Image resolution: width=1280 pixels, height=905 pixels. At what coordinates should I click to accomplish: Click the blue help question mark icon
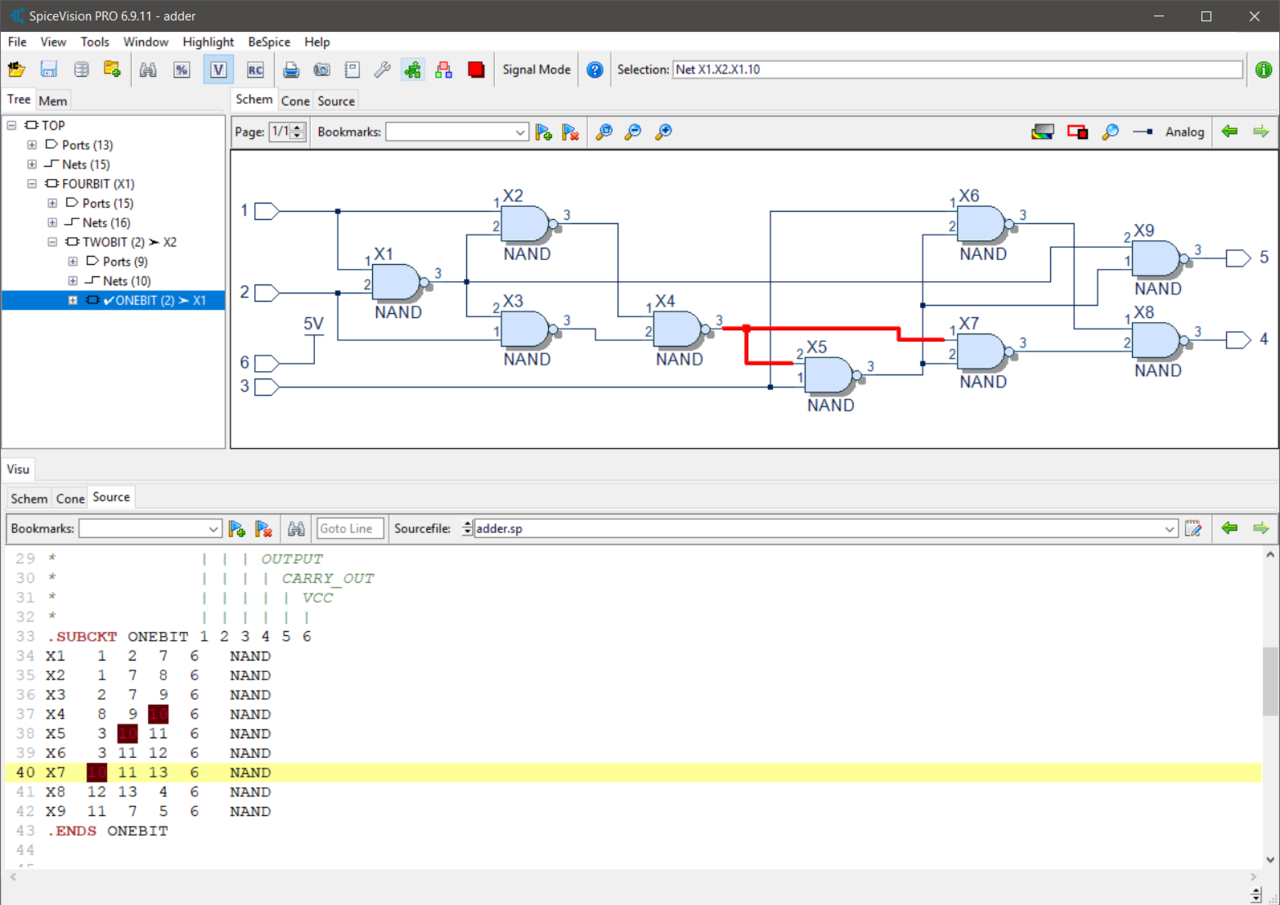[595, 70]
